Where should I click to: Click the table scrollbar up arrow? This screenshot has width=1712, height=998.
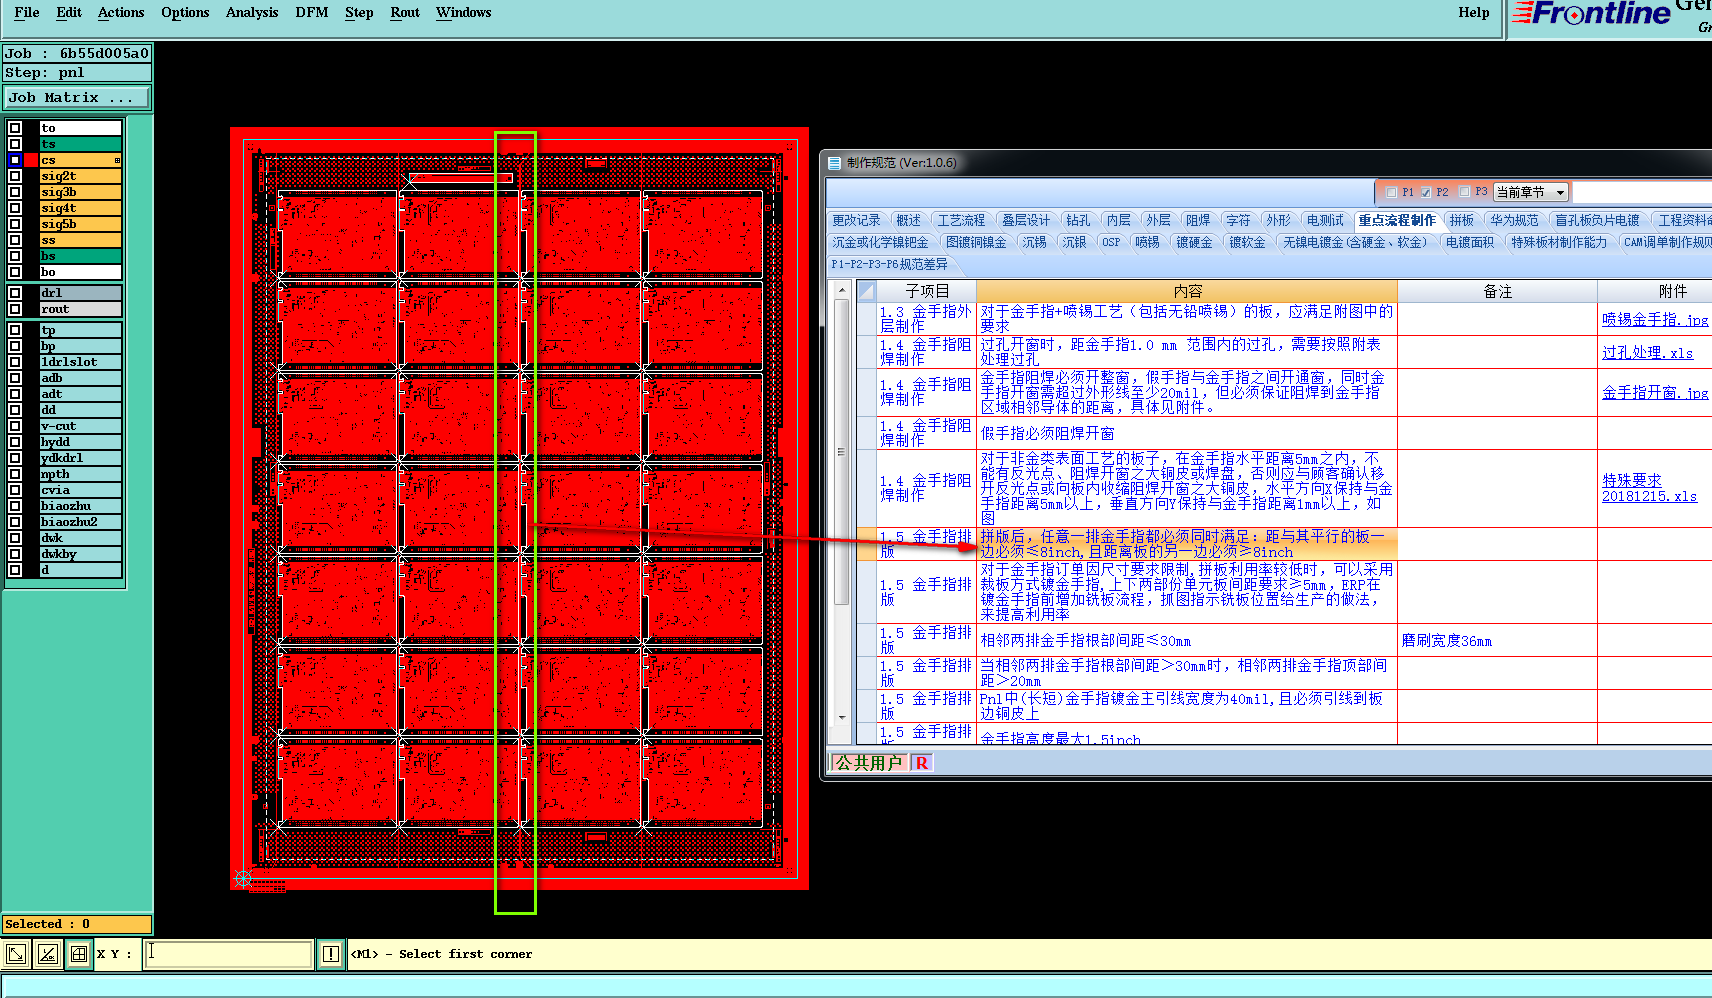click(842, 290)
